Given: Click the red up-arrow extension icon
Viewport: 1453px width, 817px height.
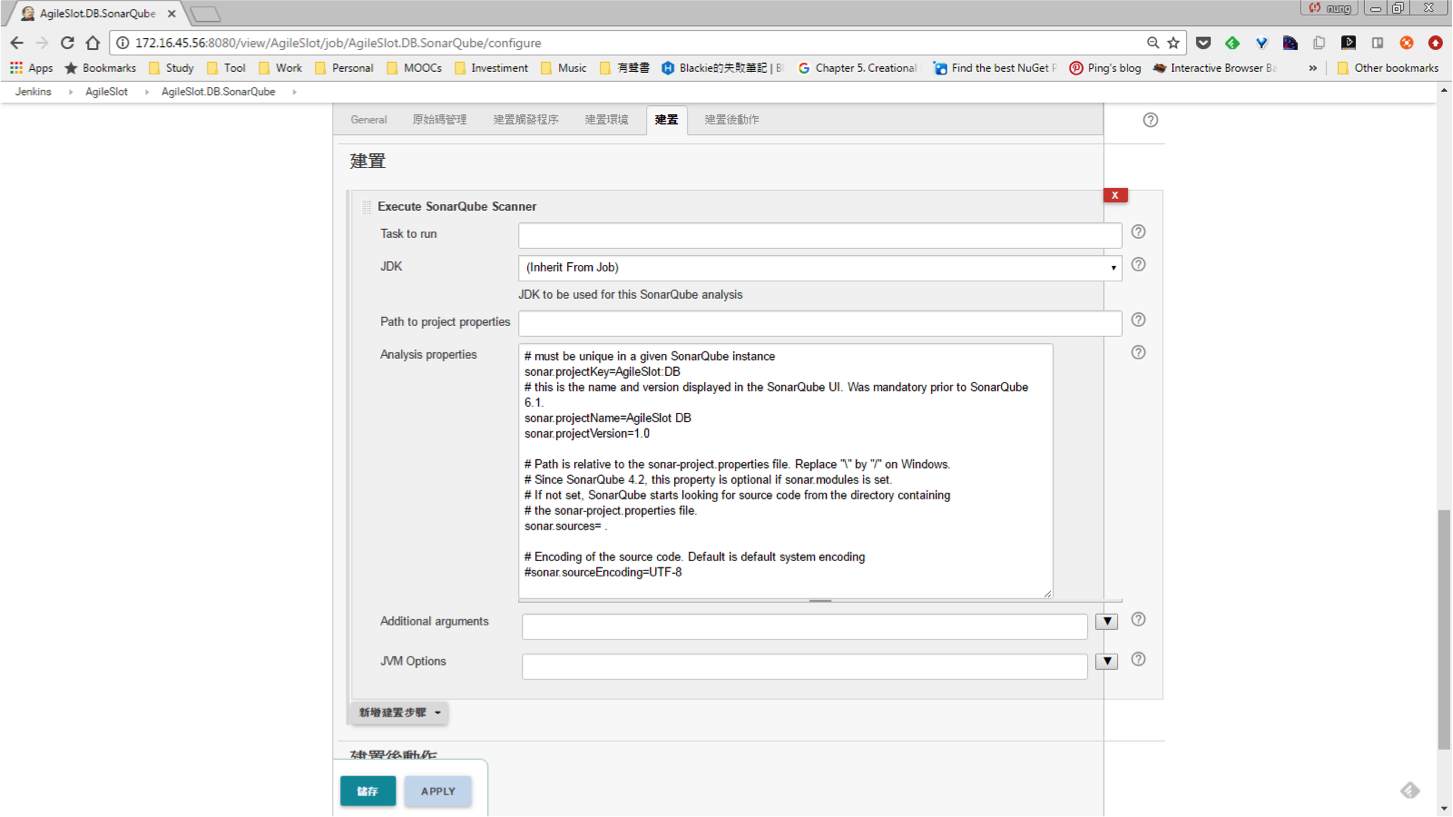Looking at the screenshot, I should pyautogui.click(x=1435, y=43).
